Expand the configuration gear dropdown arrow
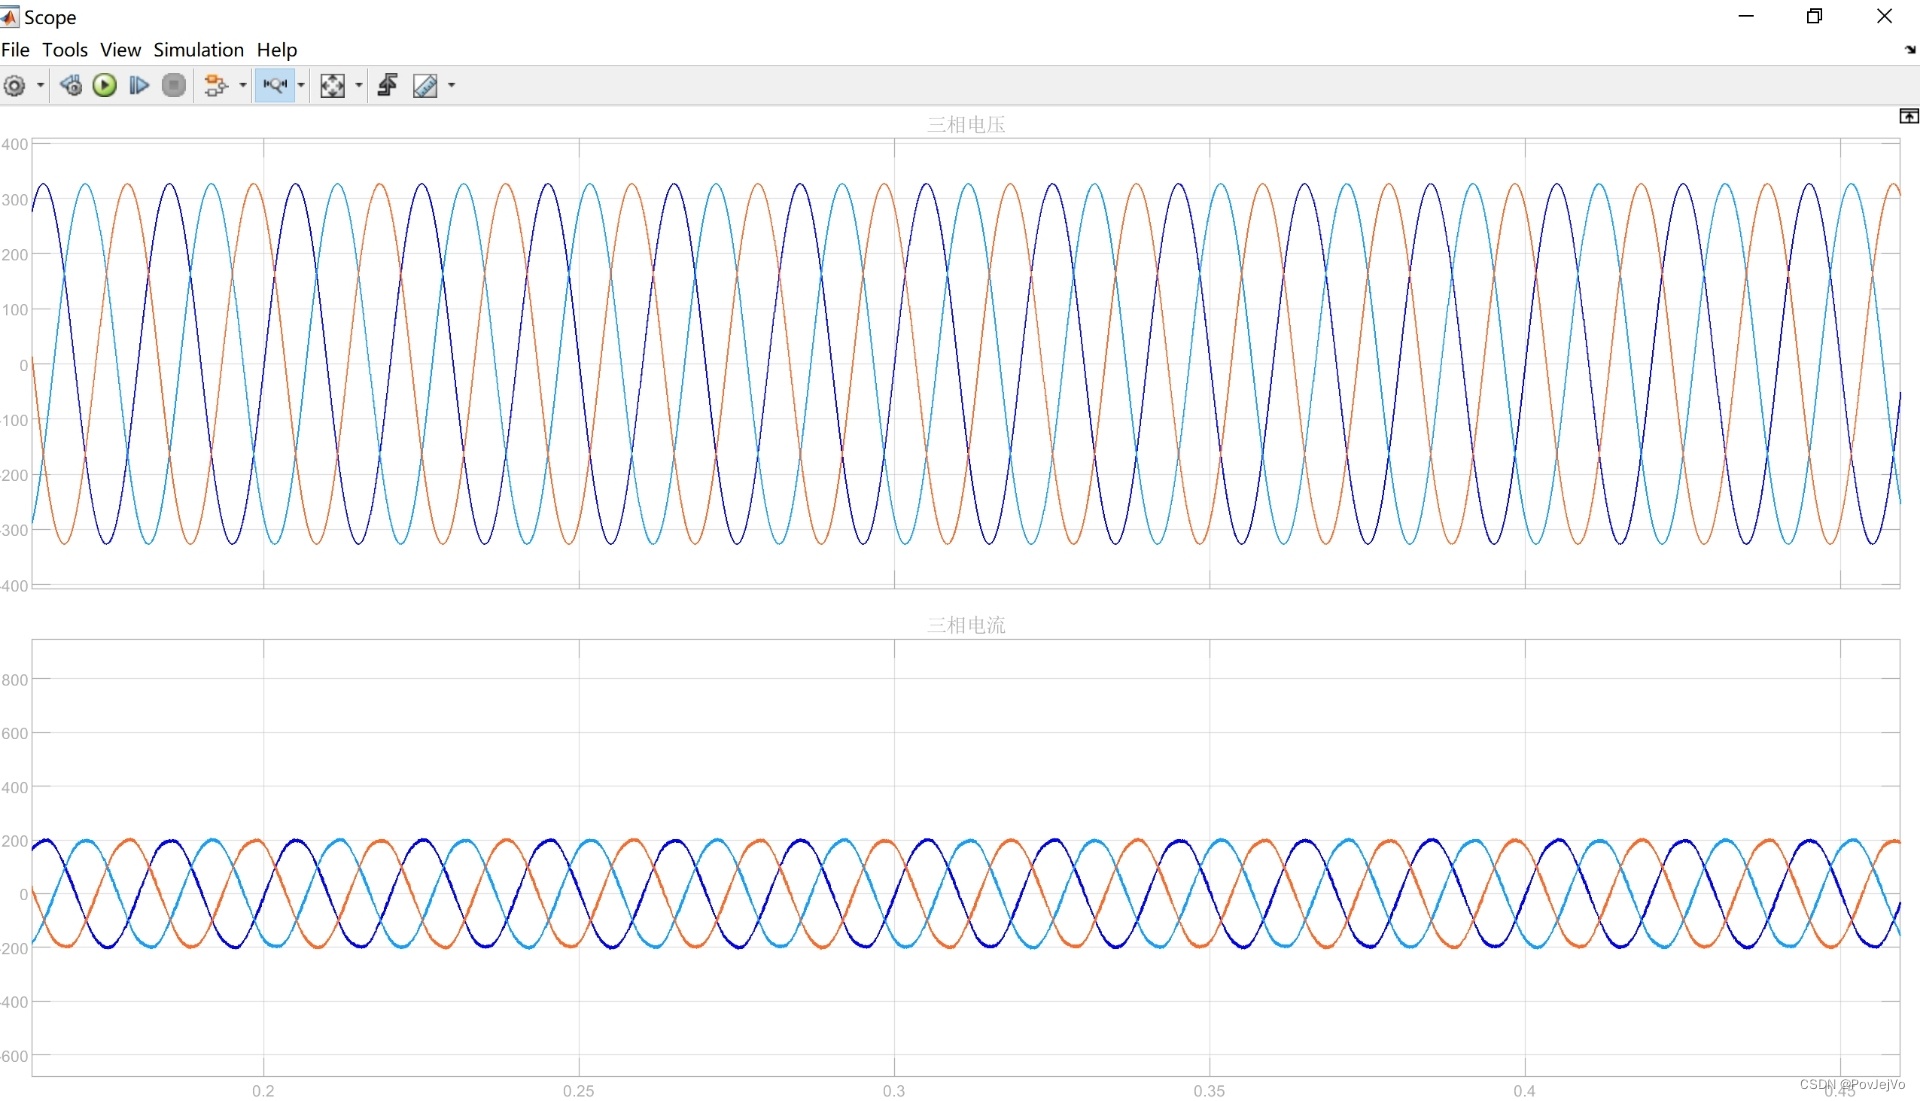This screenshot has width=1920, height=1101. tap(40, 86)
